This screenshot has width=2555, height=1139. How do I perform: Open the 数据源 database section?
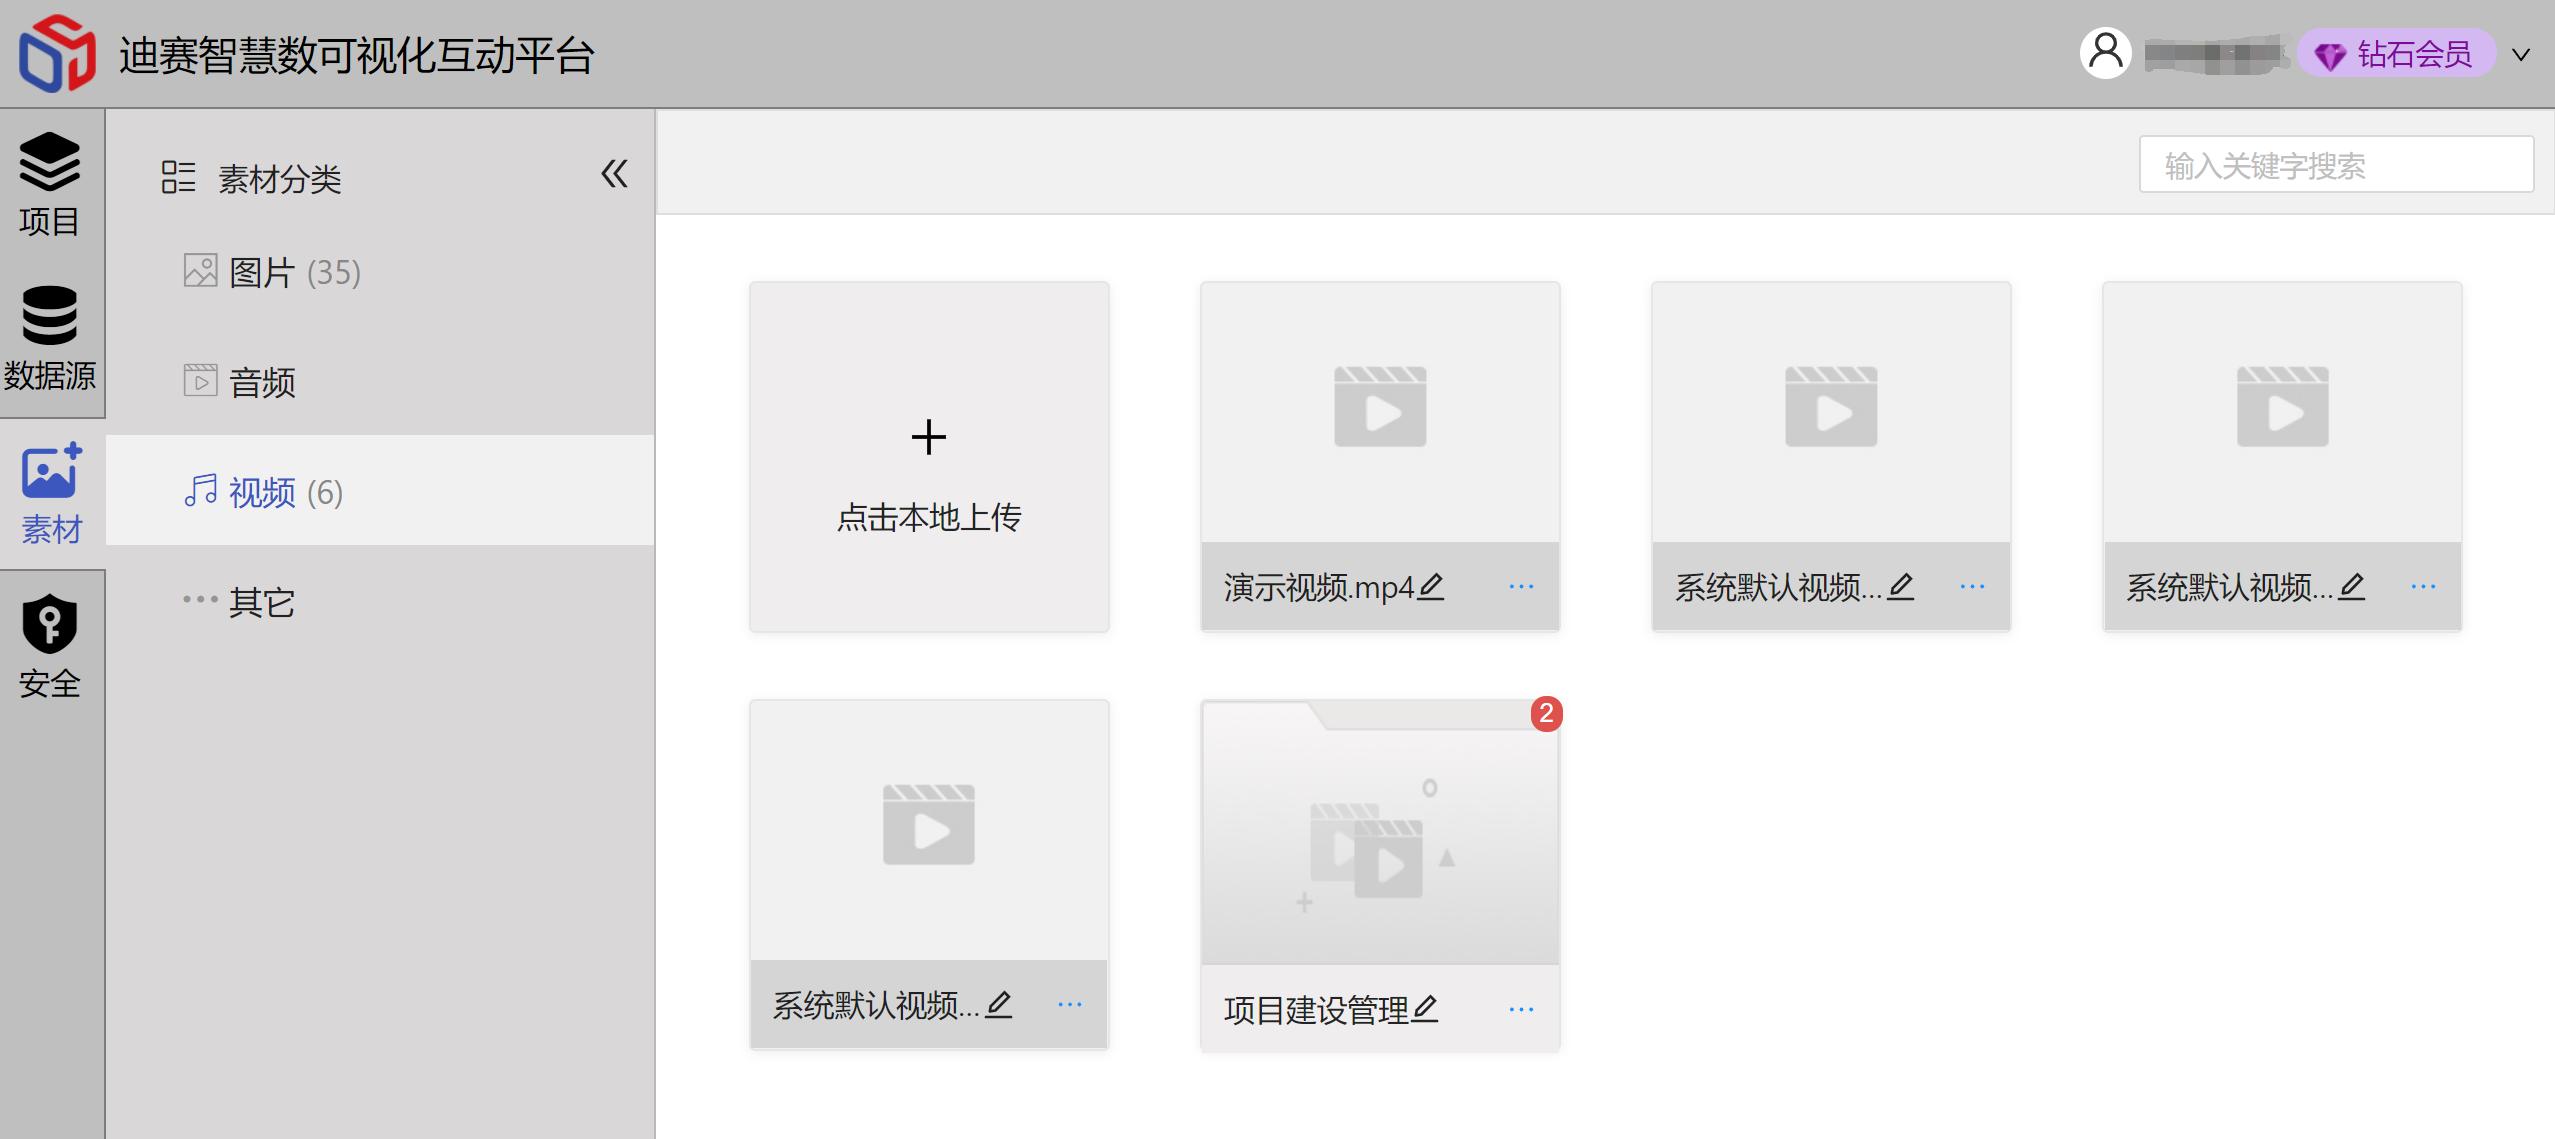tap(49, 340)
